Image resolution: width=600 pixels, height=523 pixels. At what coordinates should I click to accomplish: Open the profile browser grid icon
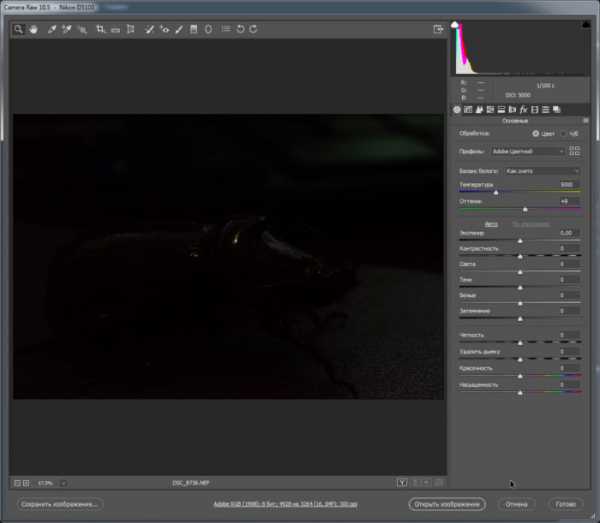pos(574,151)
